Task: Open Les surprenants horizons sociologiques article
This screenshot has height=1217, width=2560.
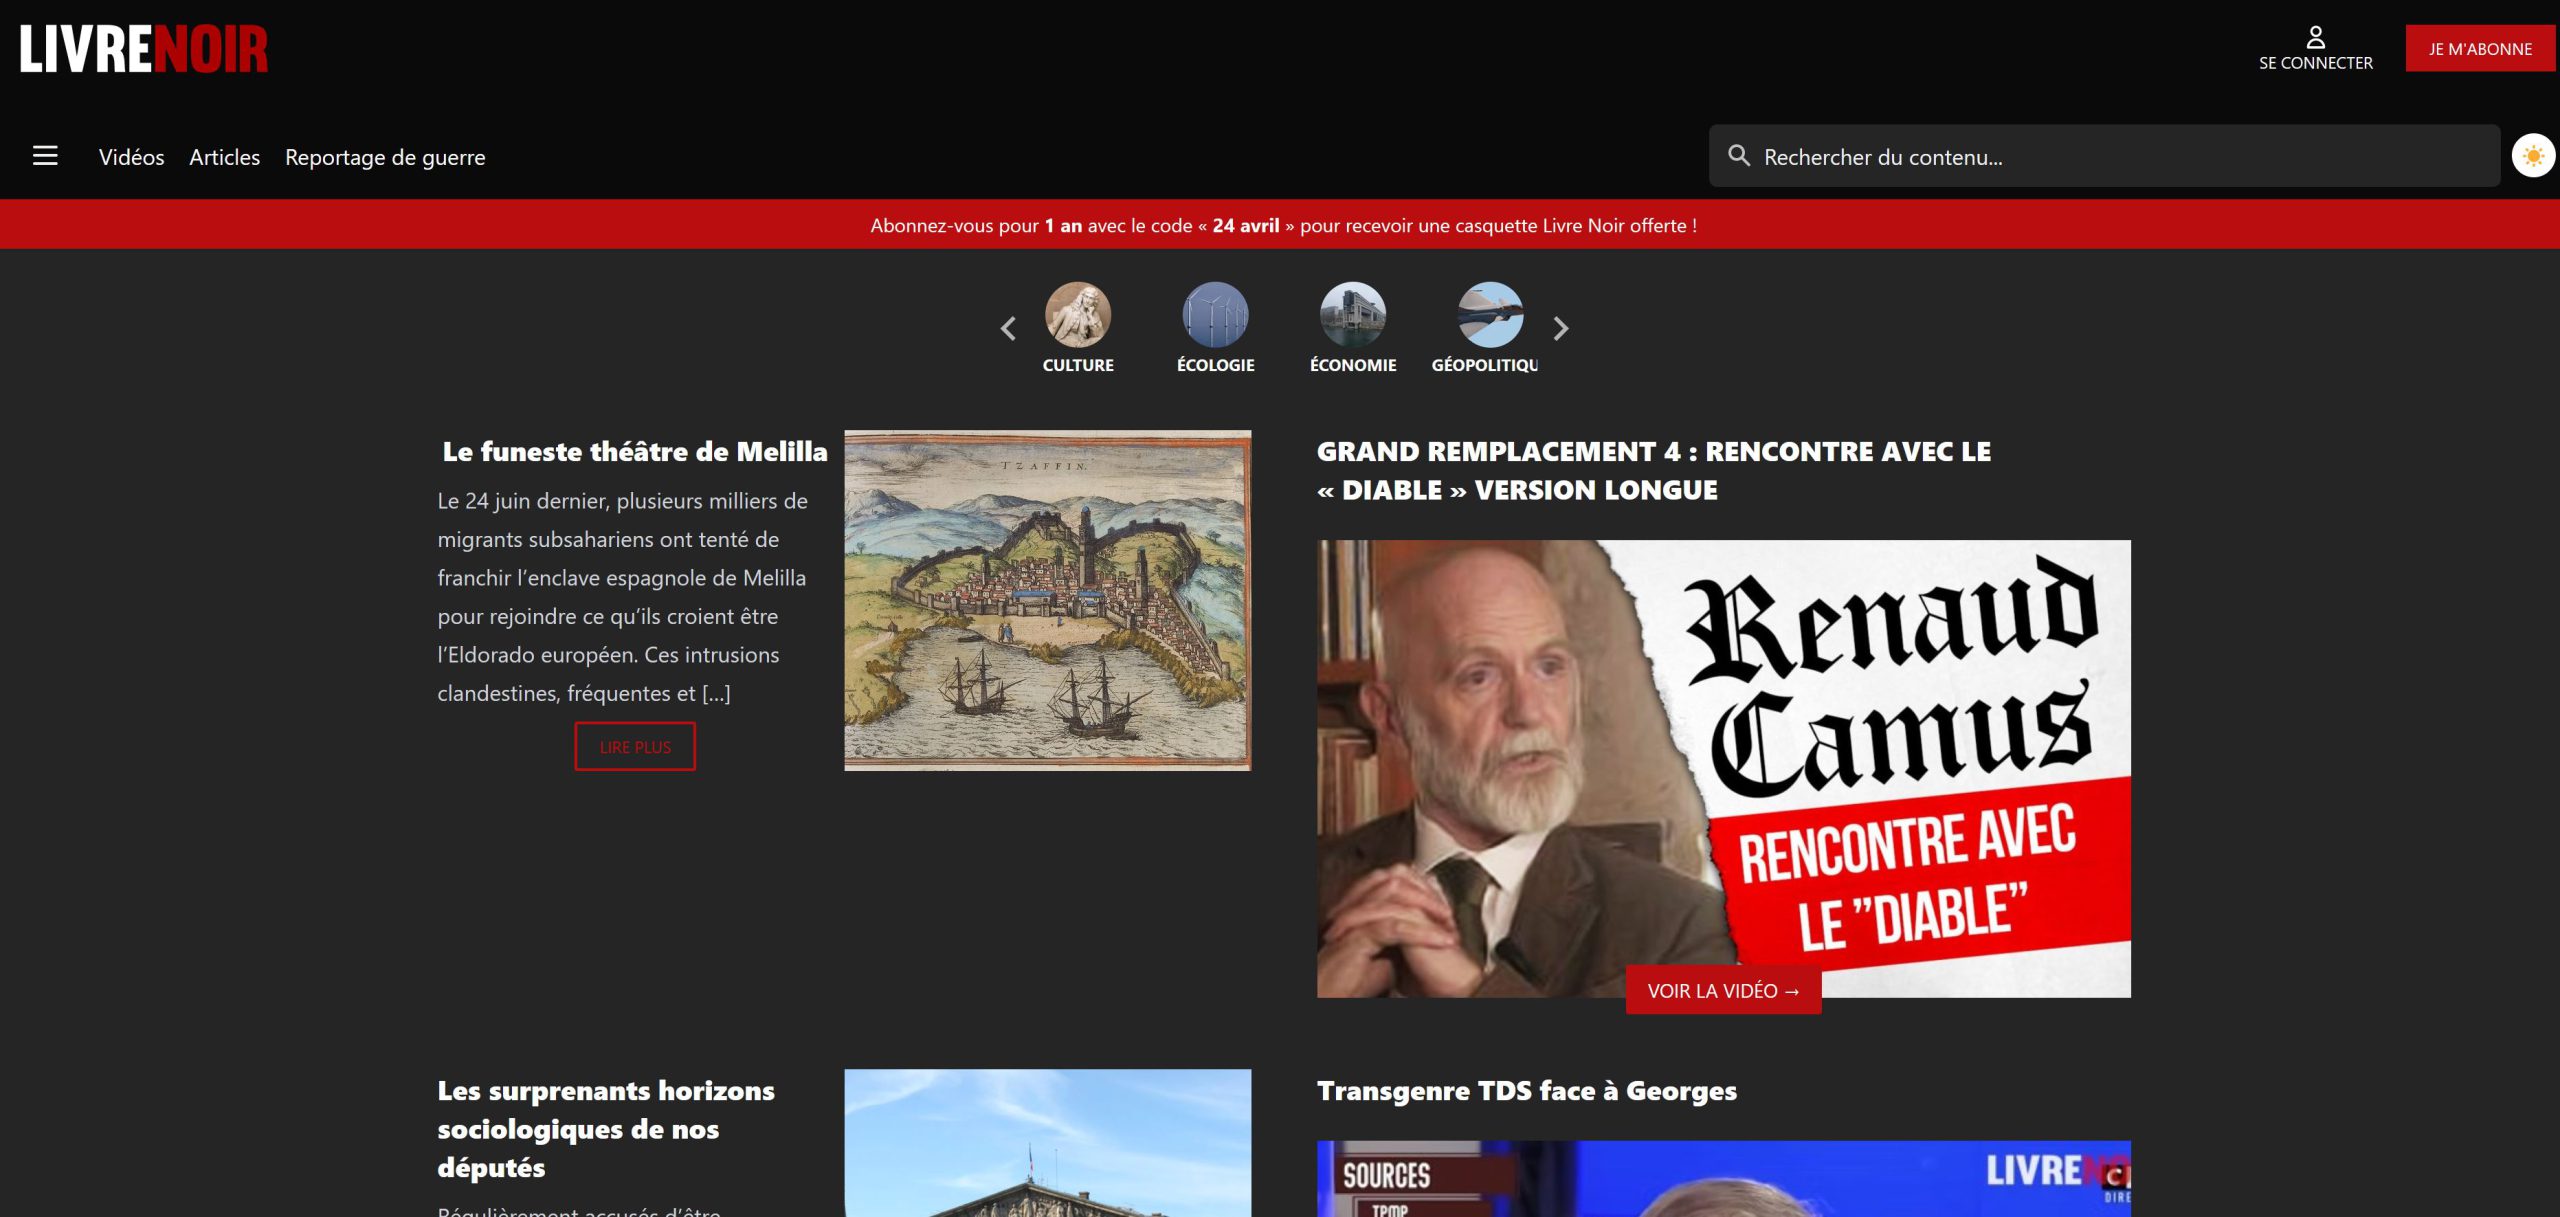Action: [x=606, y=1129]
